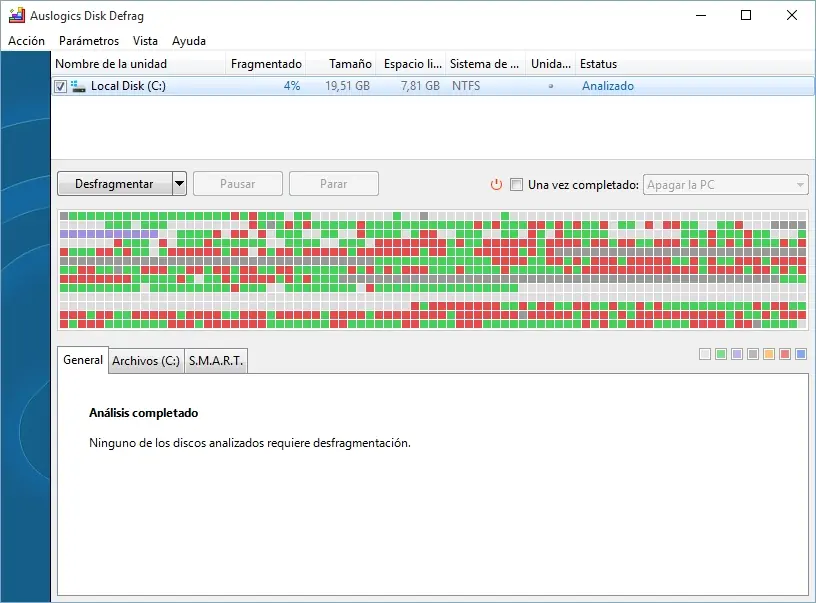The height and width of the screenshot is (603, 816).
Task: Click the Estatus column header
Action: 598,64
